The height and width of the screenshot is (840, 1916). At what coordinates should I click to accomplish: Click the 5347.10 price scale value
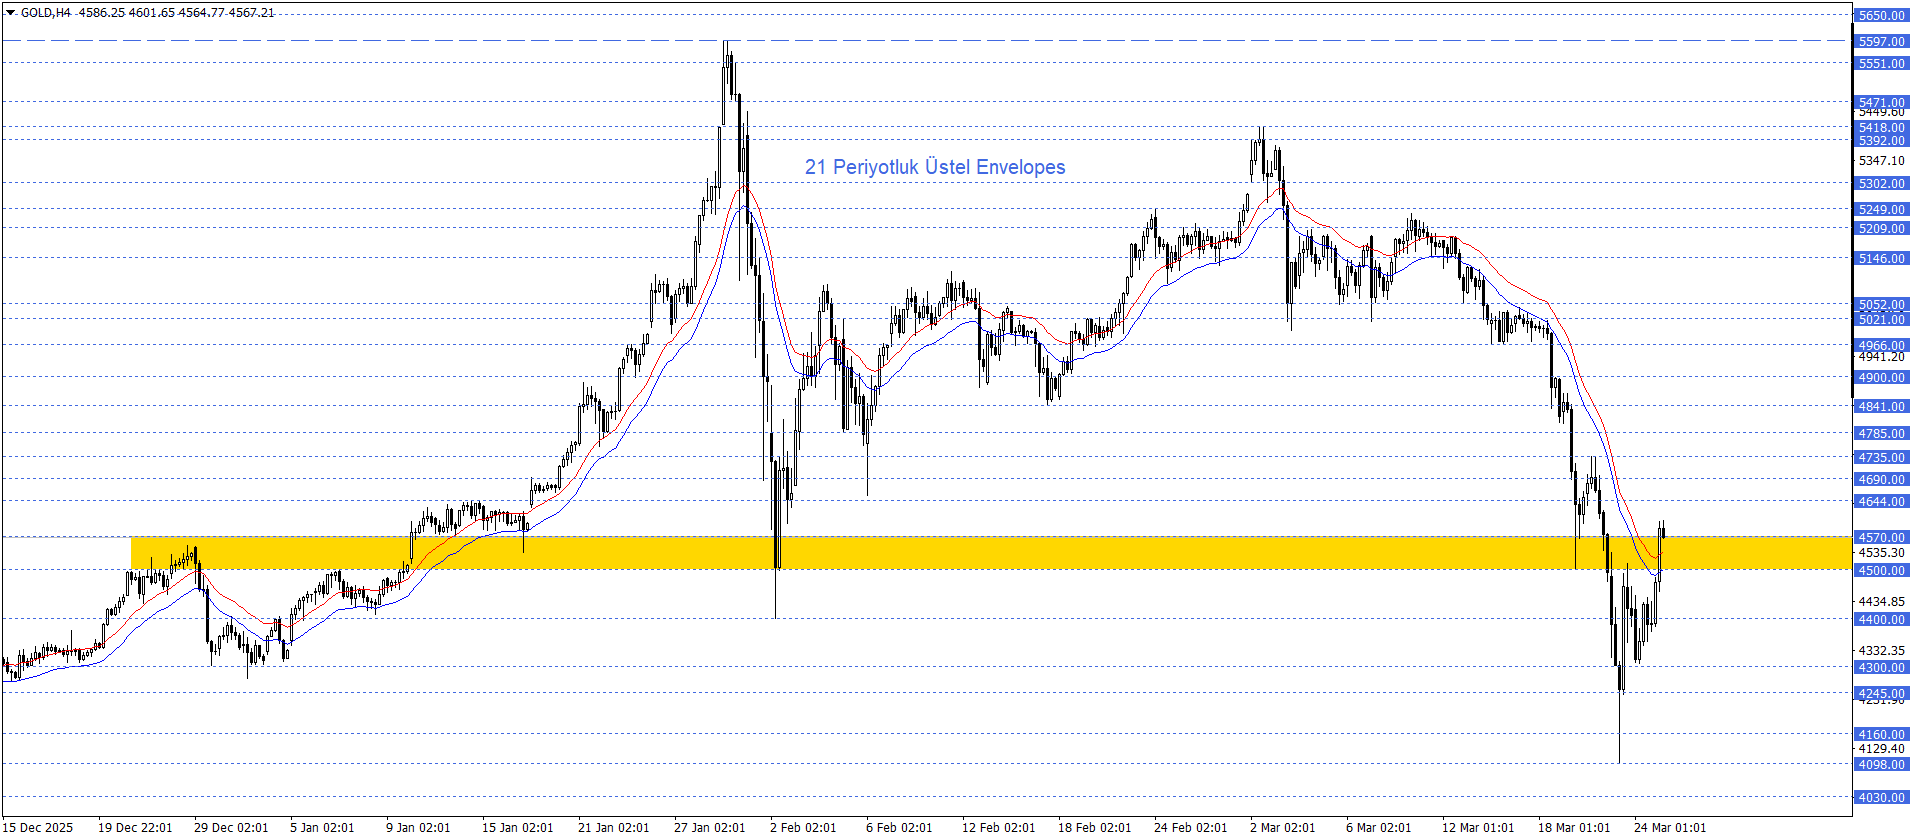tap(1881, 161)
